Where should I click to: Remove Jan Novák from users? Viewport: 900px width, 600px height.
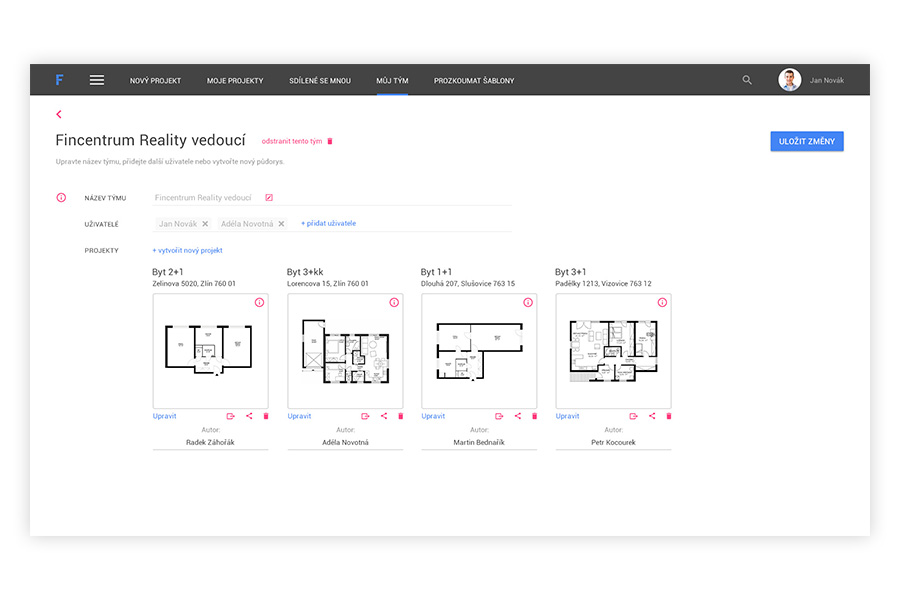205,224
